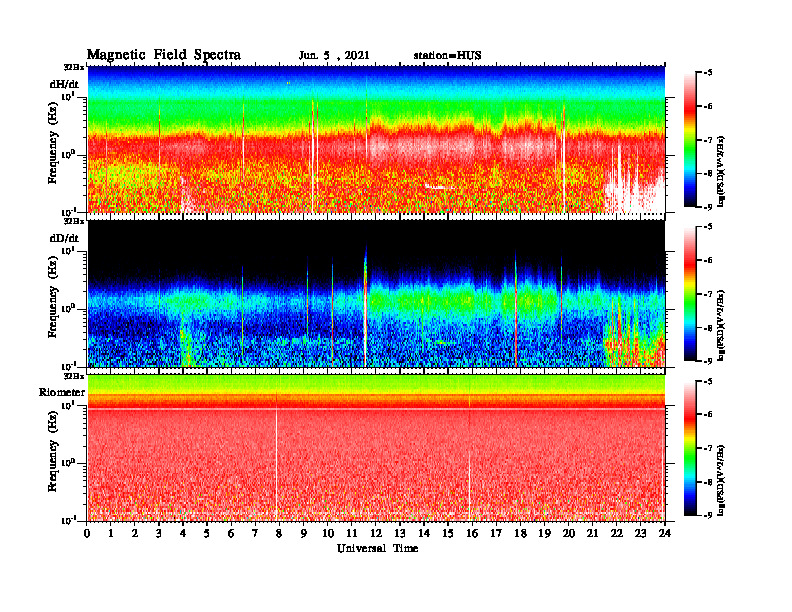Click hour tick label "0" on time axis
The image size is (792, 612).
[87, 534]
